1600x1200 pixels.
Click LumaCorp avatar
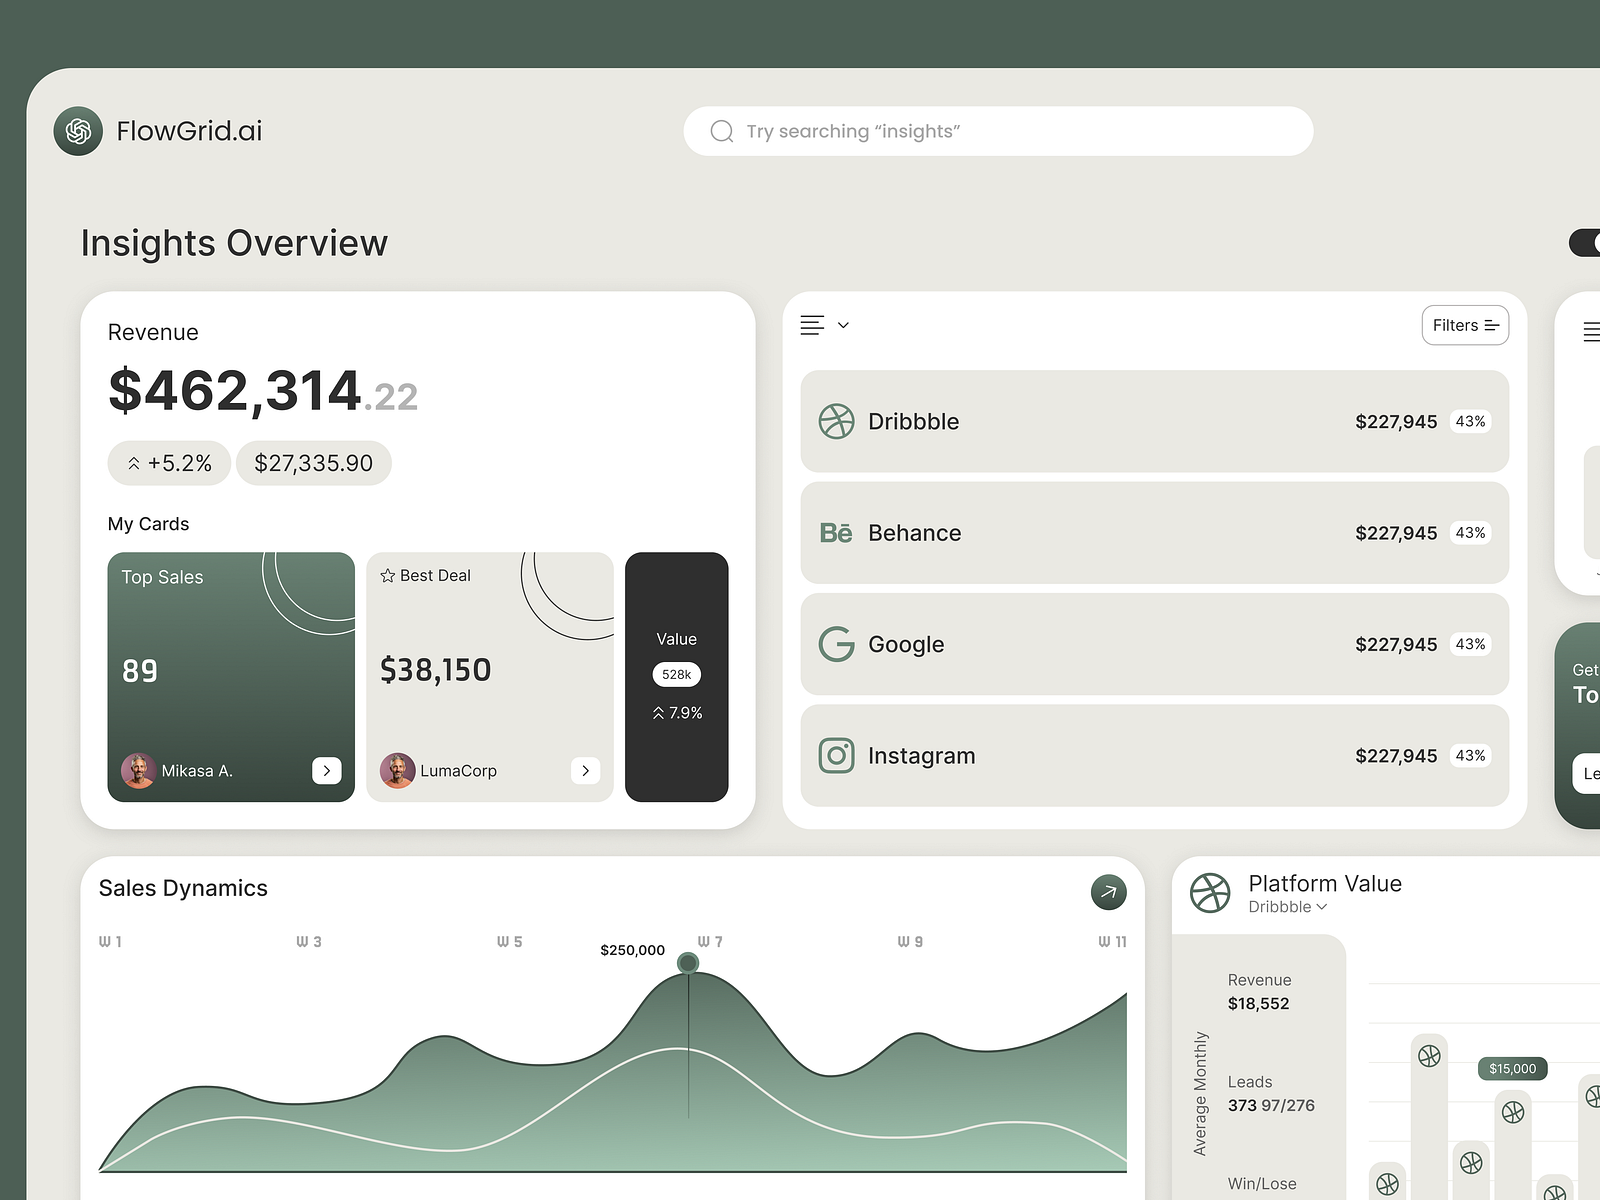pos(397,770)
